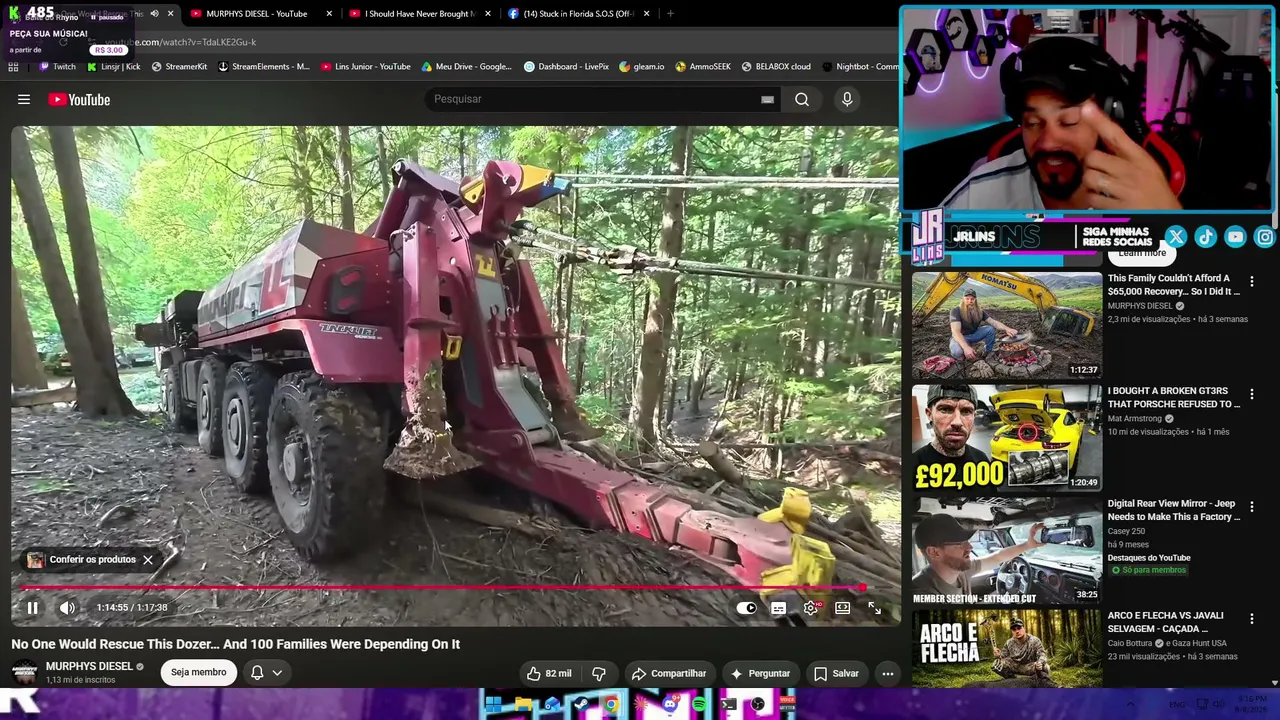Open player settings gear
The height and width of the screenshot is (720, 1280).
811,608
